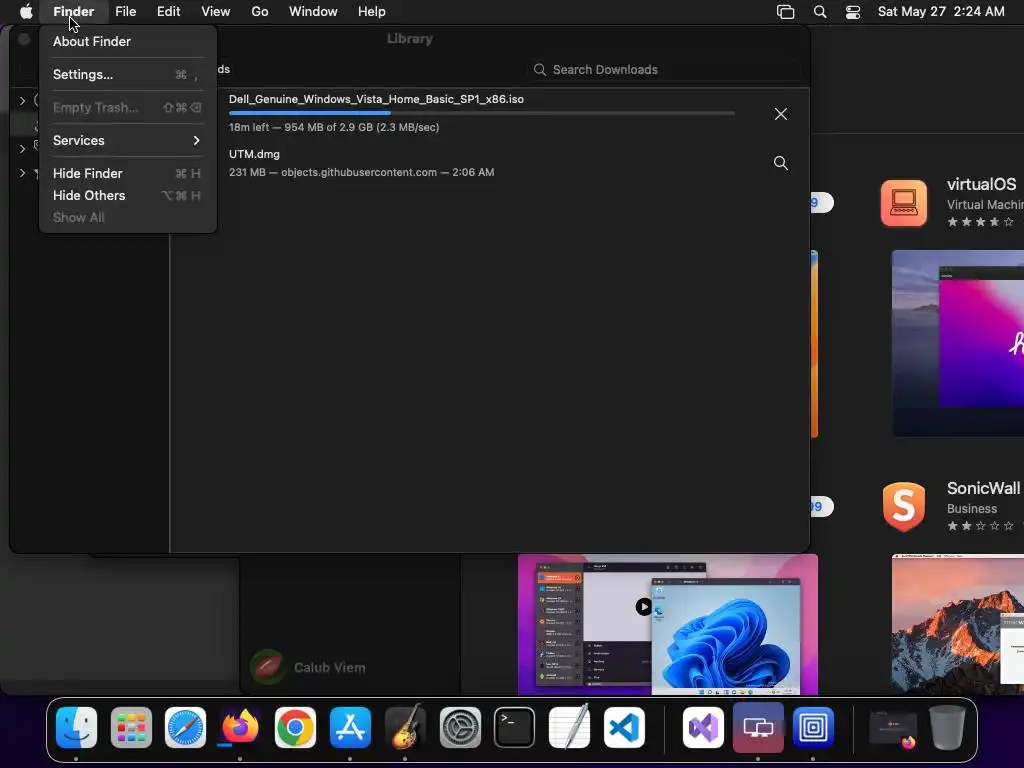This screenshot has width=1024, height=768.
Task: Expand the Services submenu
Action: tap(128, 140)
